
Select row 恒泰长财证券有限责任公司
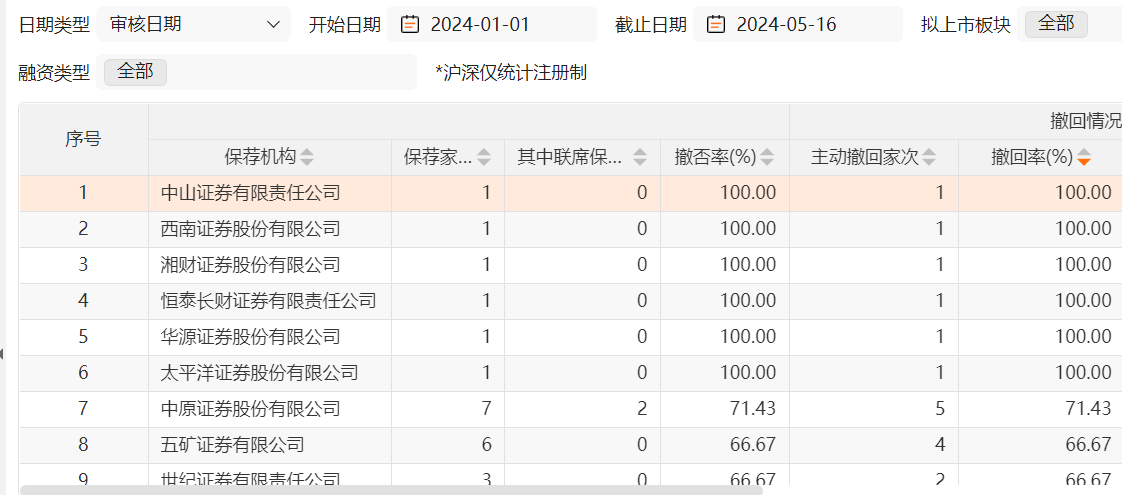pos(570,301)
